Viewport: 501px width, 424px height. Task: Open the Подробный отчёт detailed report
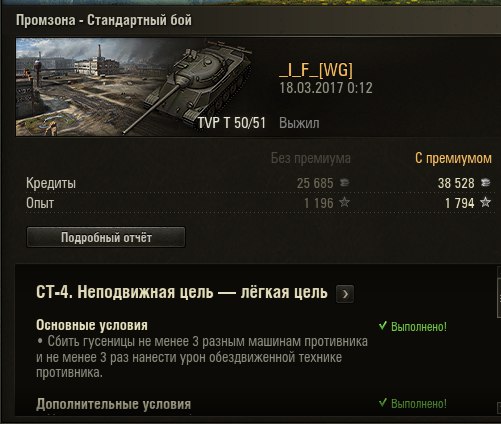[x=106, y=237]
